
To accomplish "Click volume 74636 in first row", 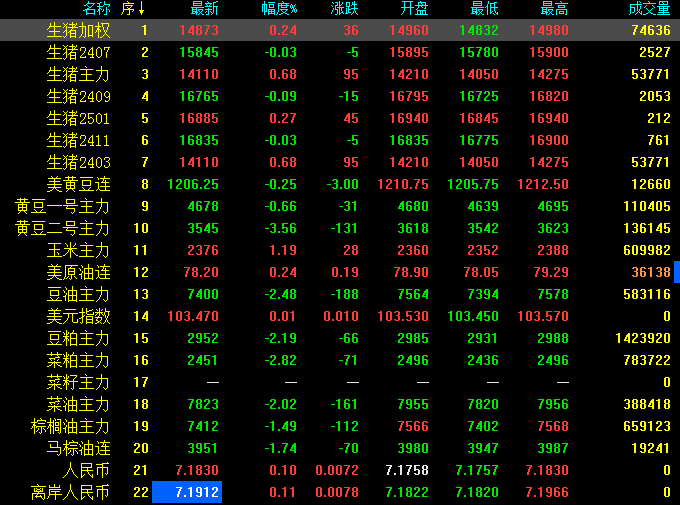I will pyautogui.click(x=651, y=30).
